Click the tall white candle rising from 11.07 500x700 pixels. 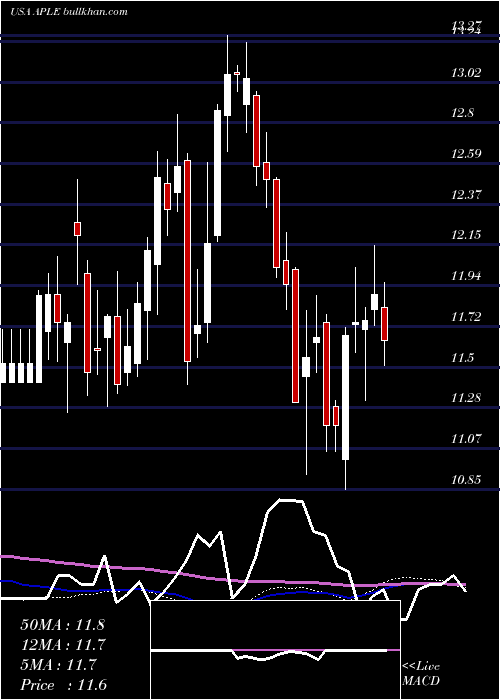[346, 397]
